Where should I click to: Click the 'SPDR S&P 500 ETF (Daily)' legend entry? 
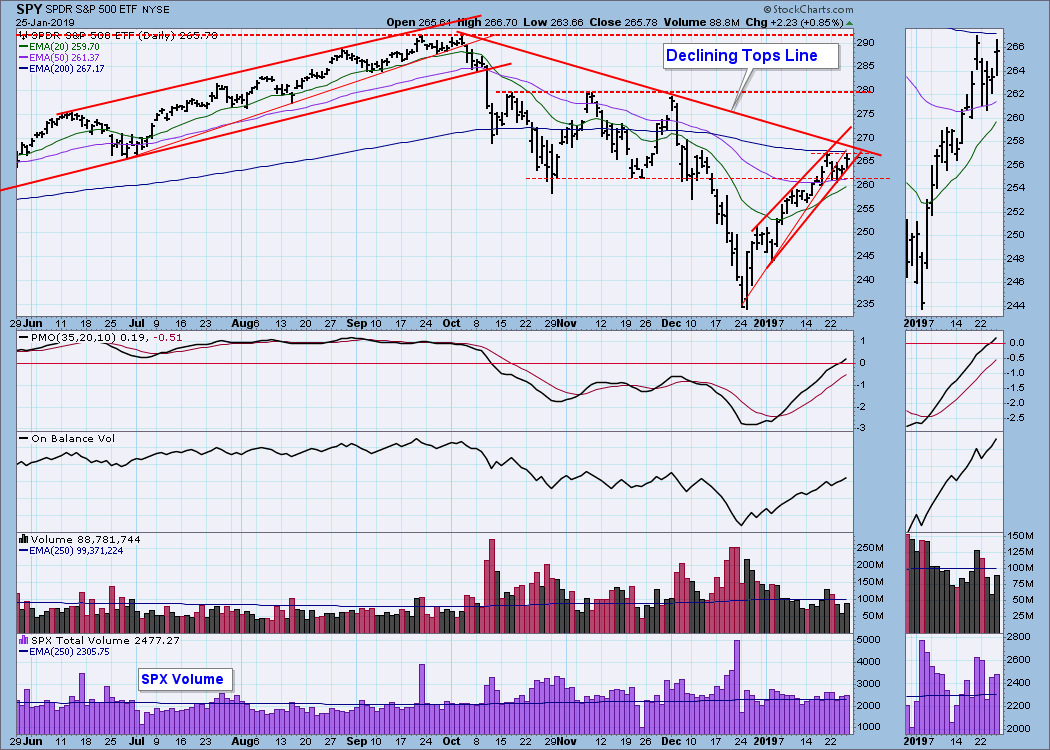tap(118, 35)
